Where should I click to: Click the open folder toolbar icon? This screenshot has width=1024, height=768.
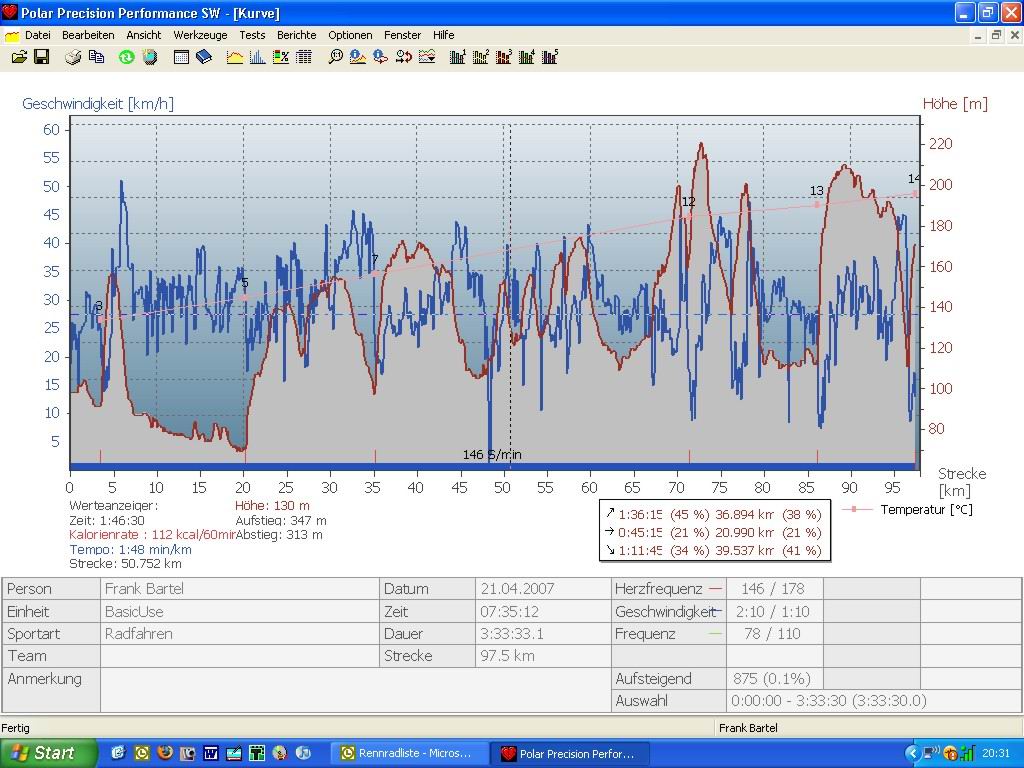click(x=19, y=57)
